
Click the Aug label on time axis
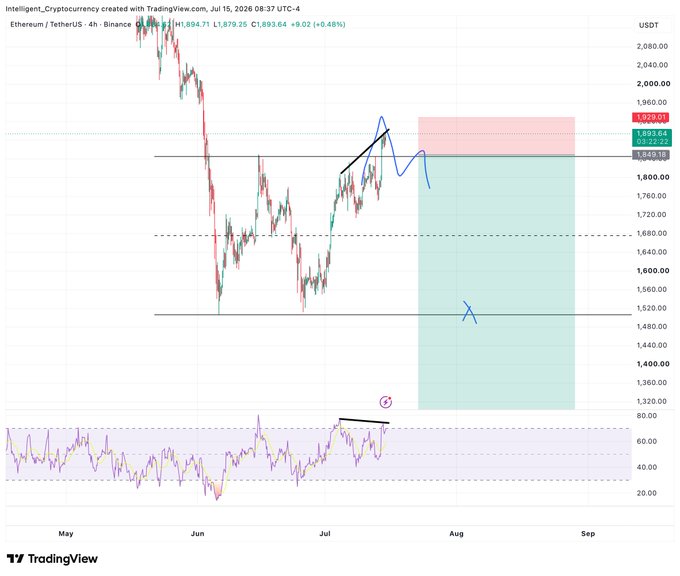pyautogui.click(x=456, y=533)
